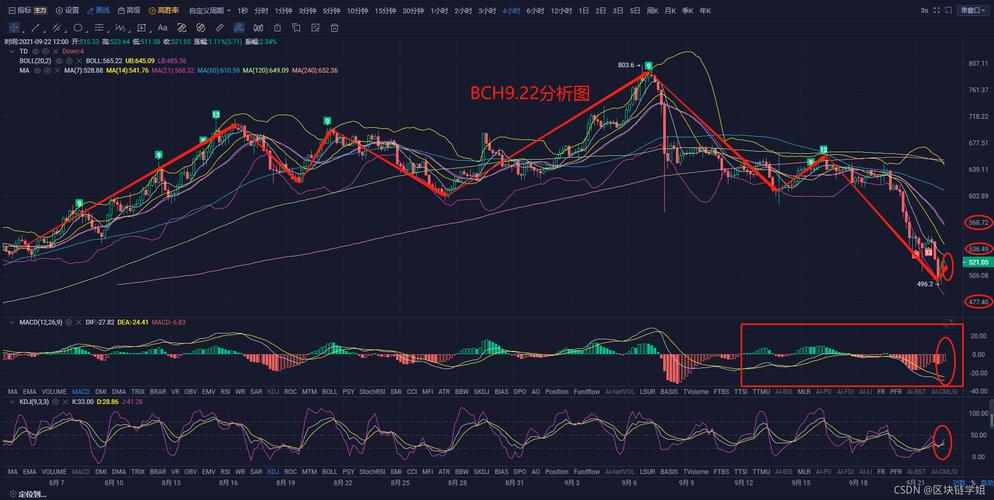Remove the MACD indicator with its X
The image size is (994, 500).
[79, 323]
